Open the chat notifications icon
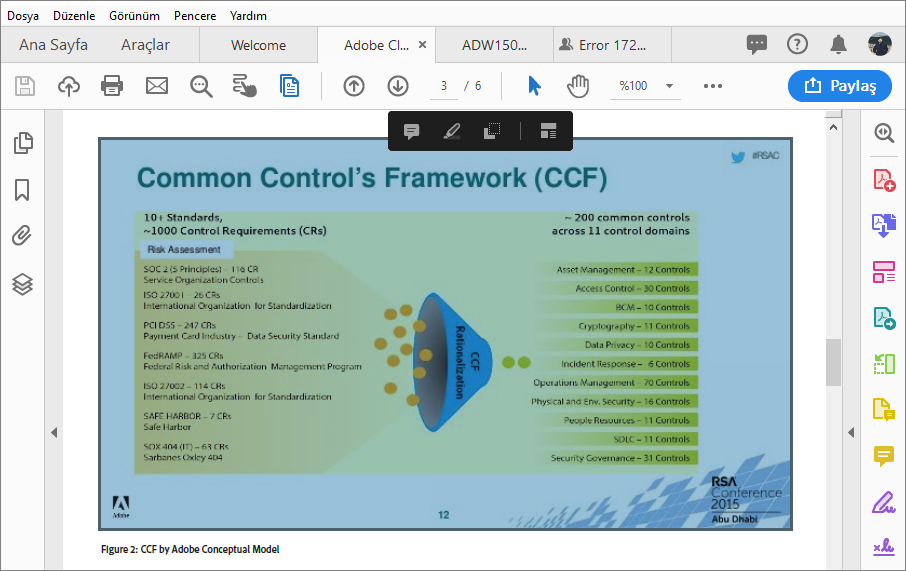Screen dimensions: 906x571 (x=756, y=44)
